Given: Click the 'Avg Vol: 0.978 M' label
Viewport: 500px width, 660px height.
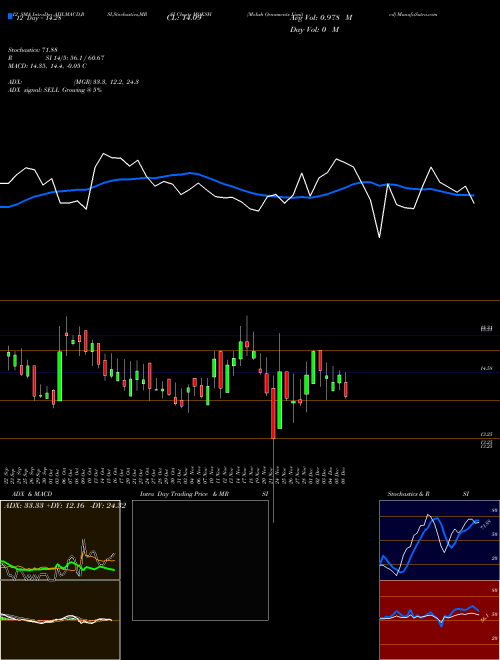Looking at the screenshot, I should 321,18.
